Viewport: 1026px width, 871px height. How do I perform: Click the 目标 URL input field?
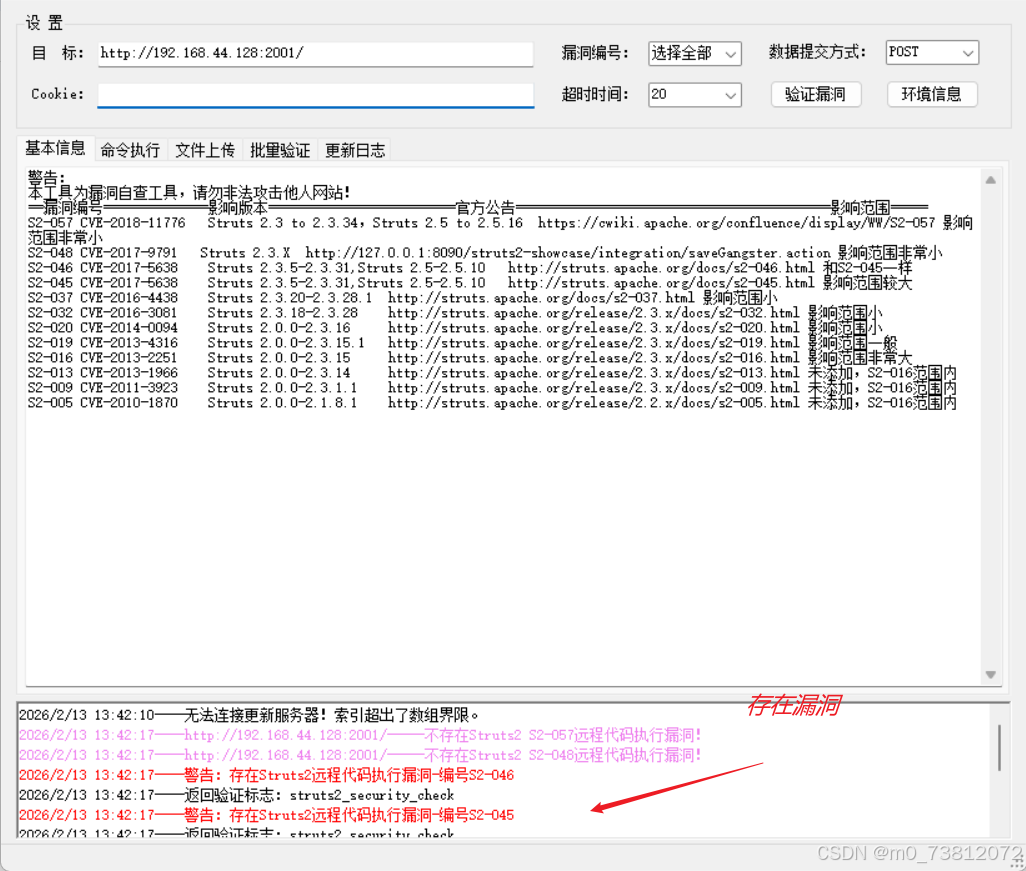click(x=315, y=54)
